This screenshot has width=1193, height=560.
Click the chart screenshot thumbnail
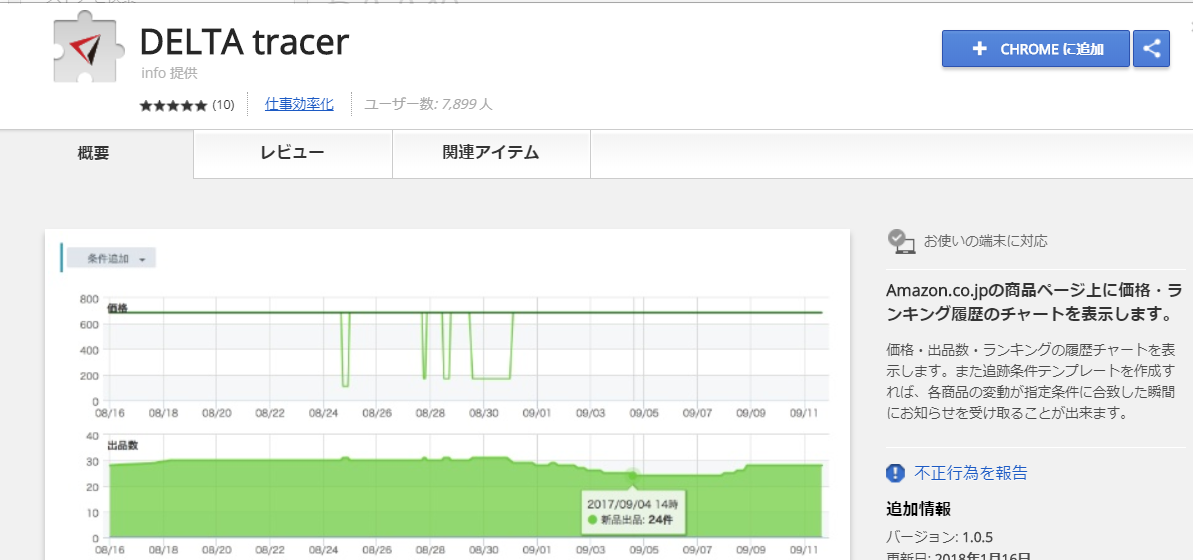coord(447,394)
